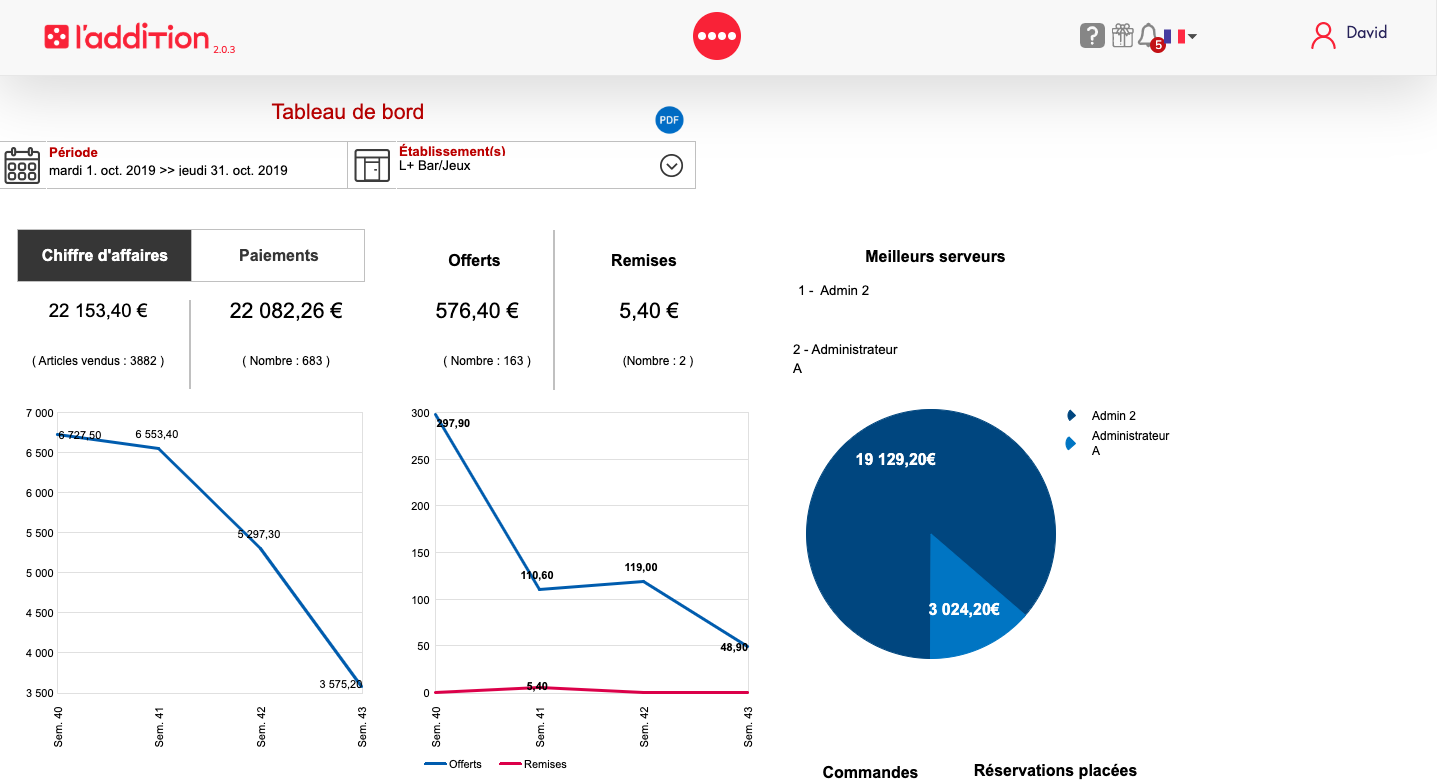The width and height of the screenshot is (1437, 784).
Task: Open the French flag language dropdown
Action: pyautogui.click(x=1180, y=36)
